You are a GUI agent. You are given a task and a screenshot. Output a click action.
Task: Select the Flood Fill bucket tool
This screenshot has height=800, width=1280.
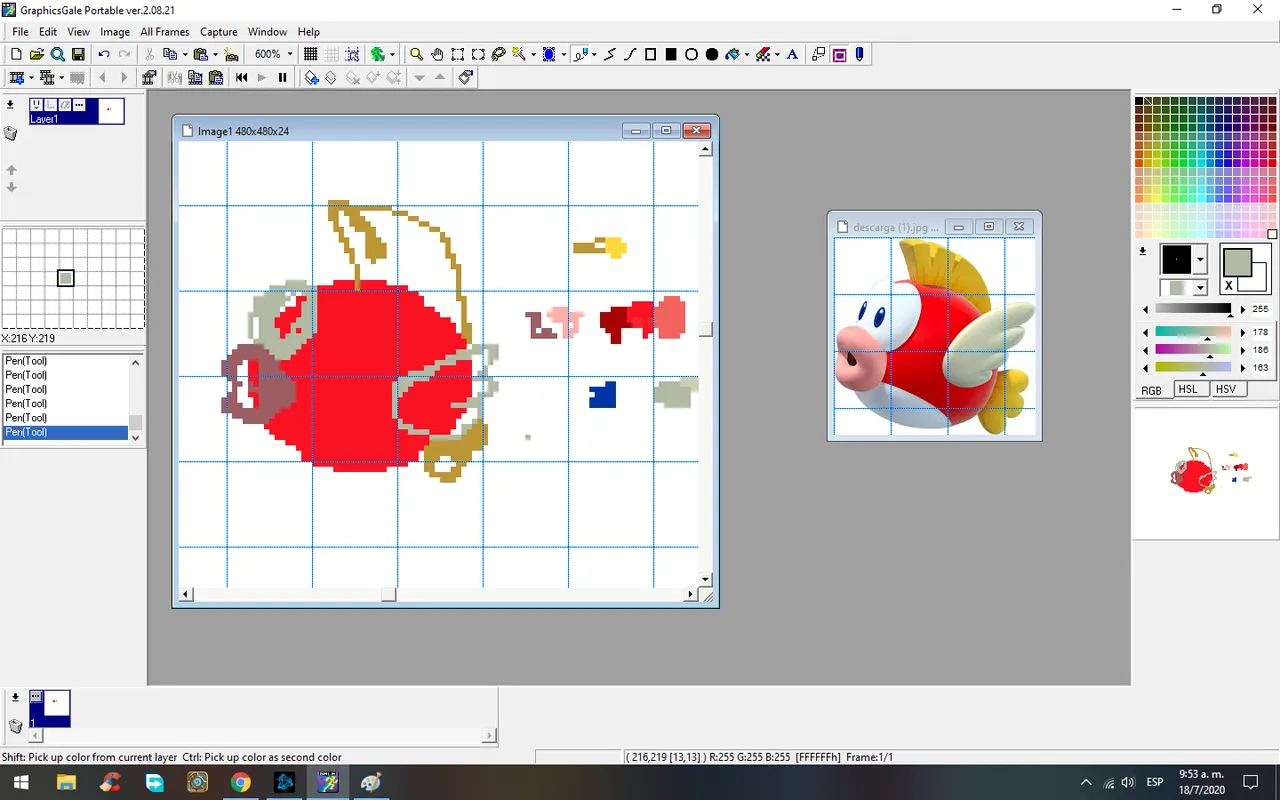[734, 54]
